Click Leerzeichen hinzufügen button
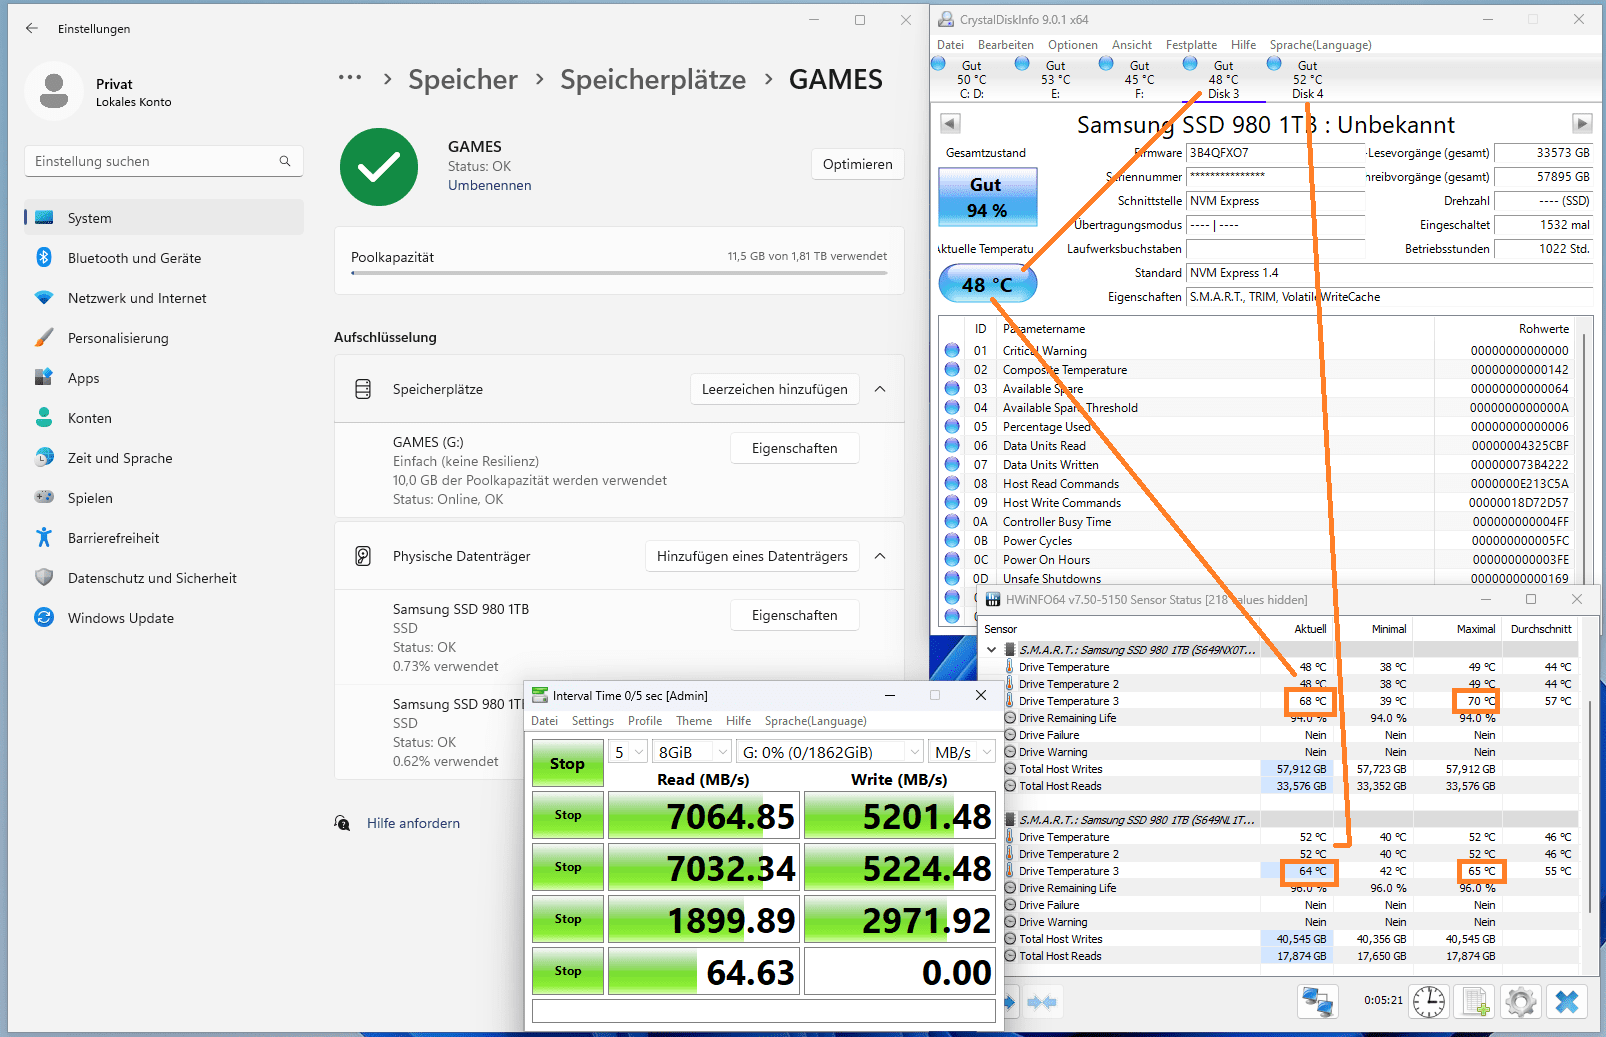The width and height of the screenshot is (1606, 1037). tap(775, 389)
